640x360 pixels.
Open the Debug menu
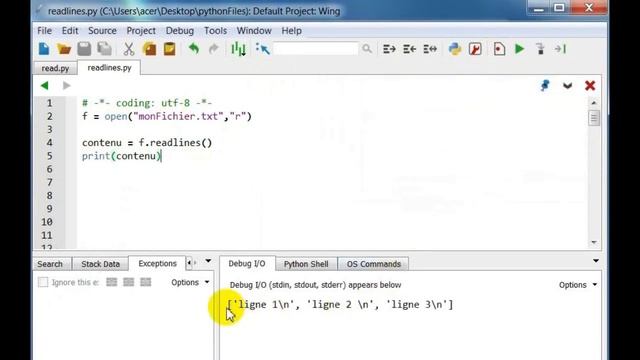180,31
